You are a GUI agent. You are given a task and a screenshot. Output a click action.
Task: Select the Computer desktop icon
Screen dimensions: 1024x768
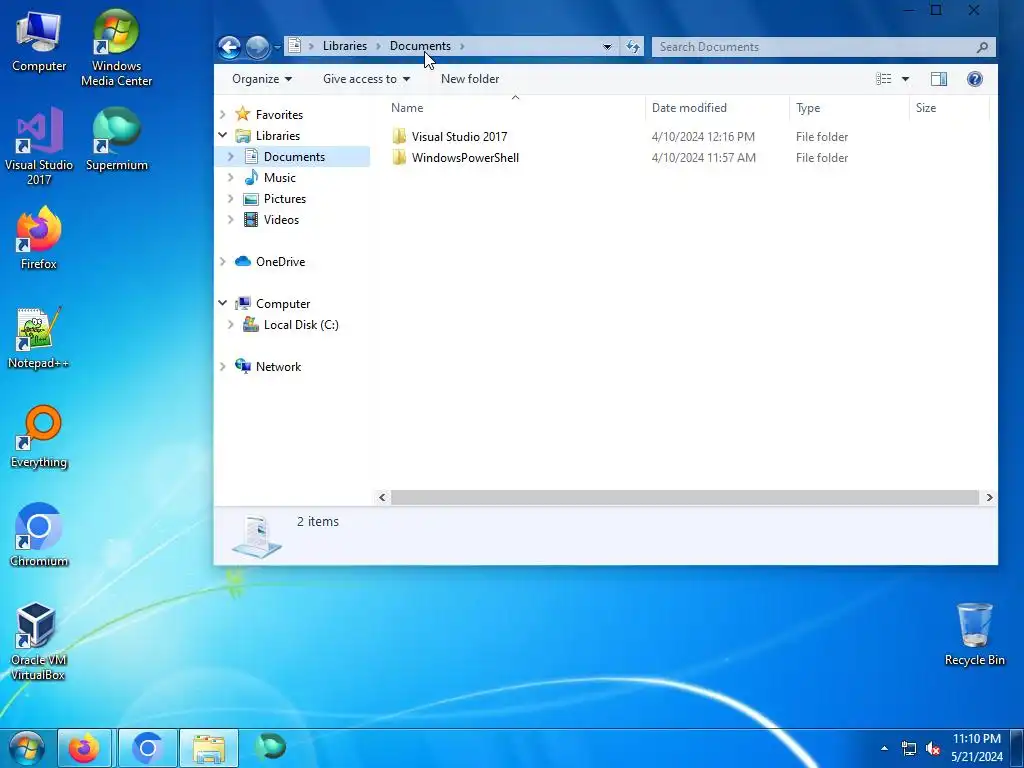point(39,42)
